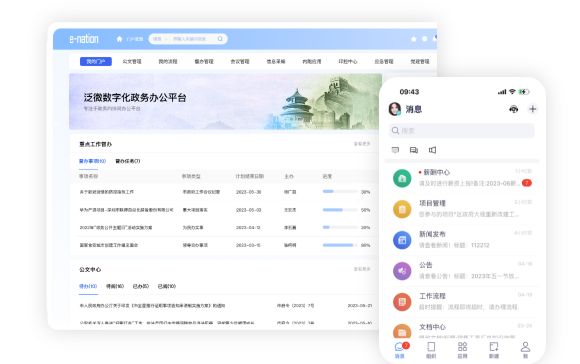Open the 公文管理 menu item

[x=132, y=61]
